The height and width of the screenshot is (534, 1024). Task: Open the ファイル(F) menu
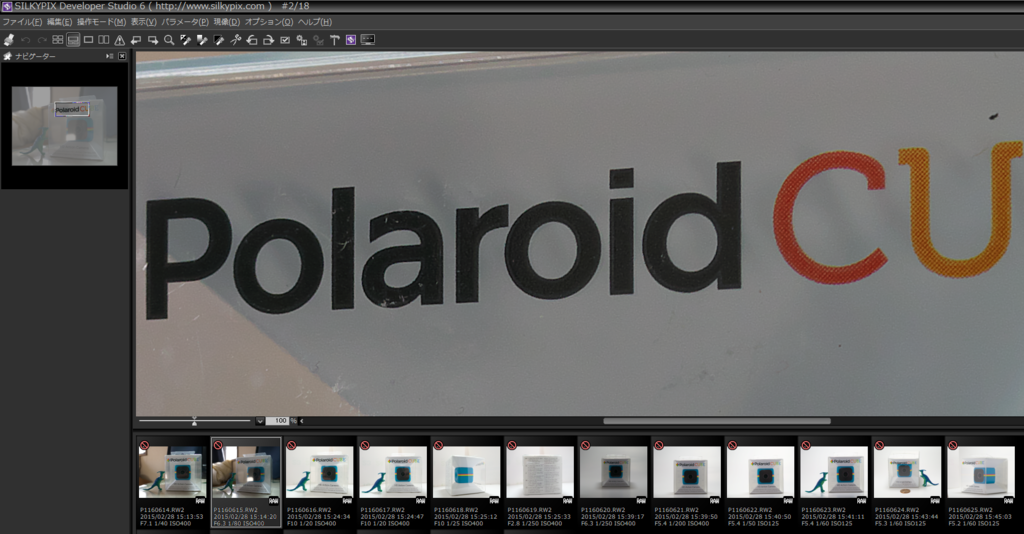pos(22,22)
